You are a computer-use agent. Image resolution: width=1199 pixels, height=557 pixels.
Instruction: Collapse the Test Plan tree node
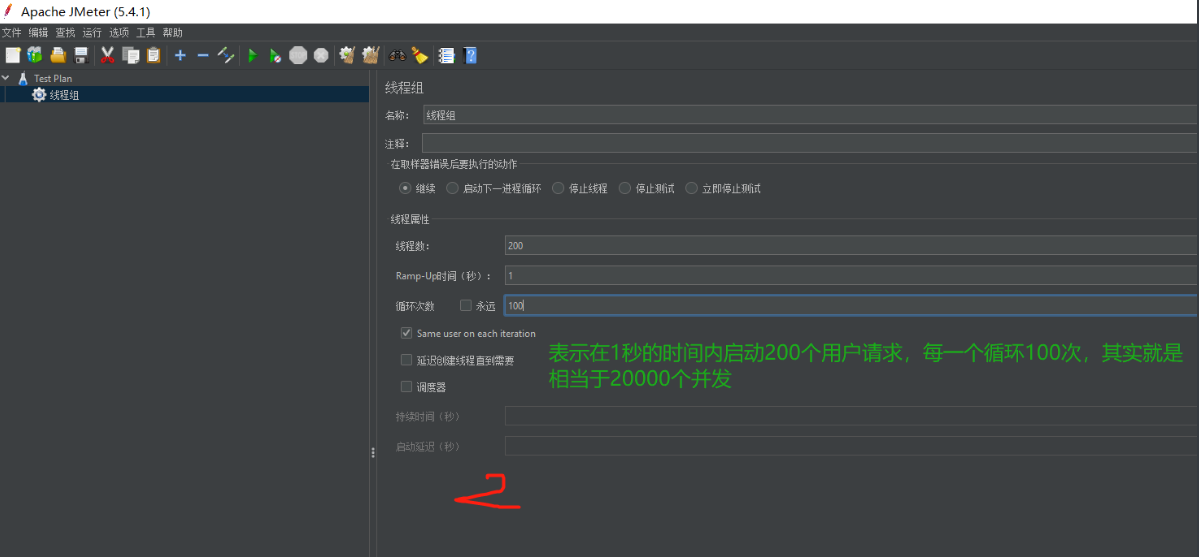click(x=6, y=78)
